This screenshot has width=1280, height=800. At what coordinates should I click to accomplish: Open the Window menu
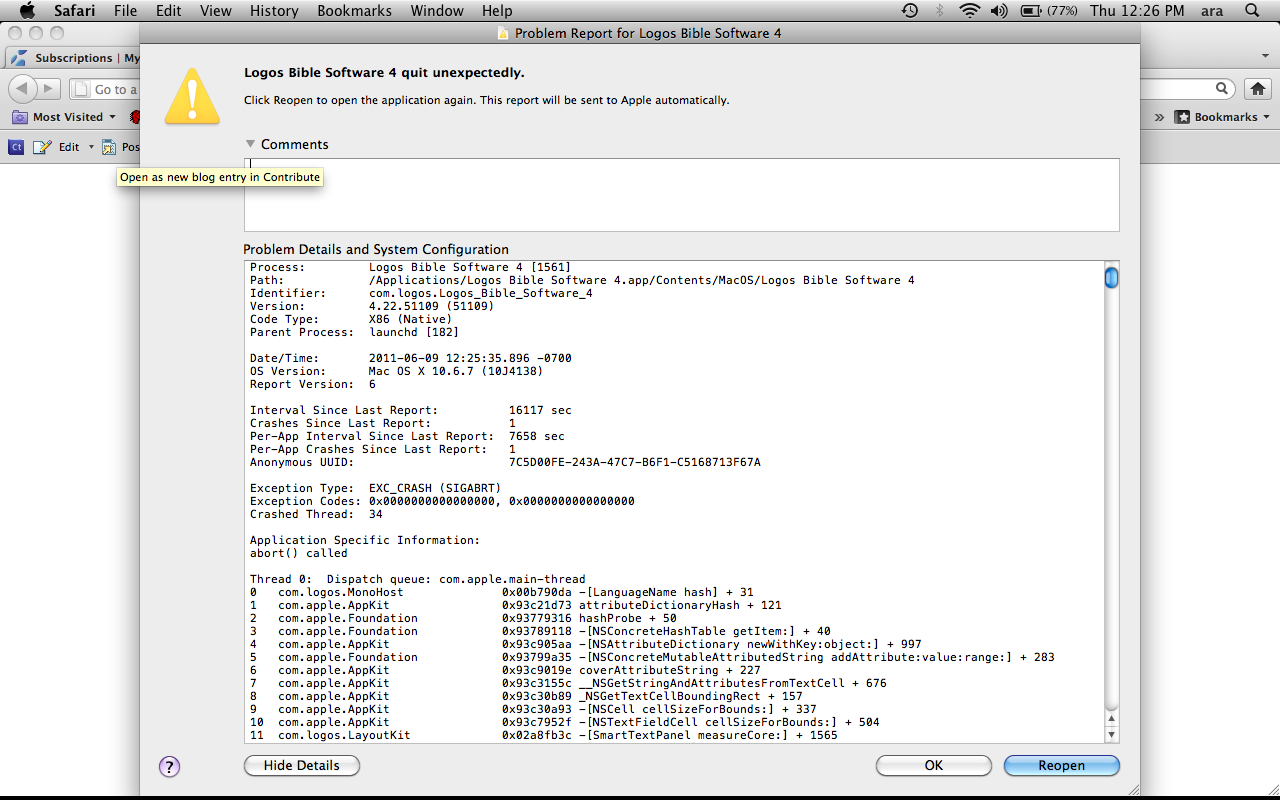point(439,11)
